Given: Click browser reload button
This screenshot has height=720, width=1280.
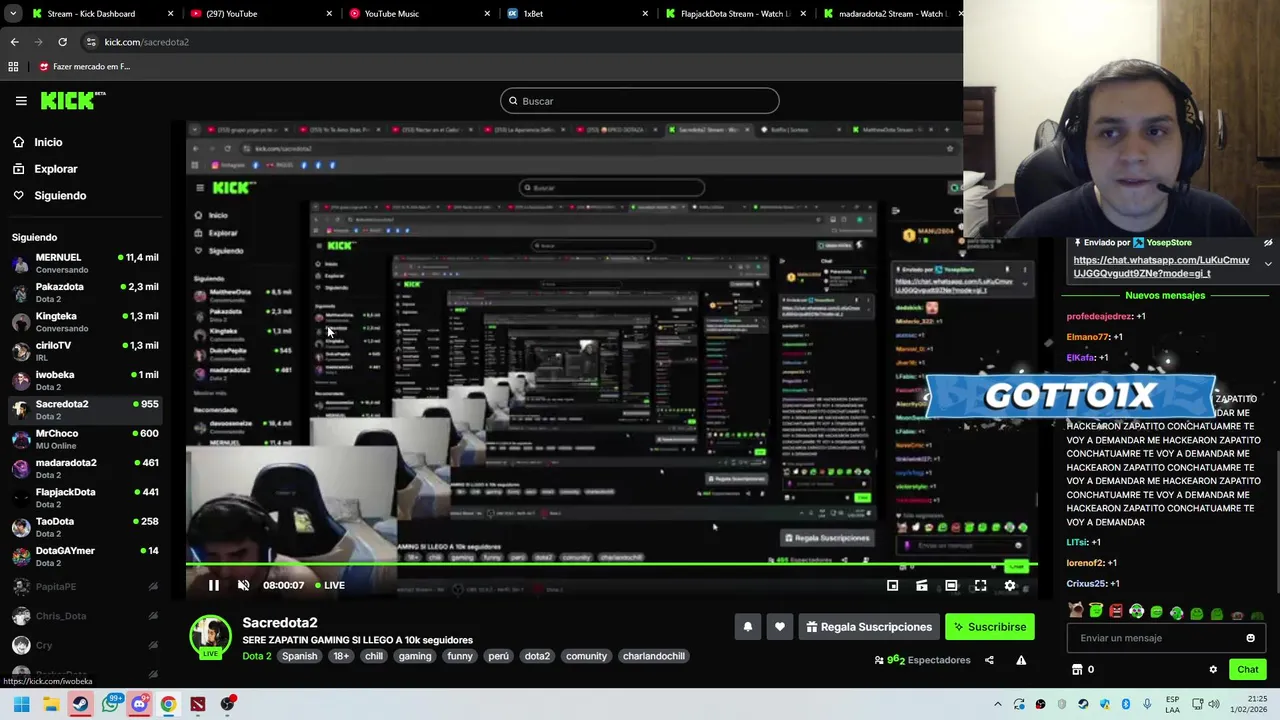Looking at the screenshot, I should 62,42.
